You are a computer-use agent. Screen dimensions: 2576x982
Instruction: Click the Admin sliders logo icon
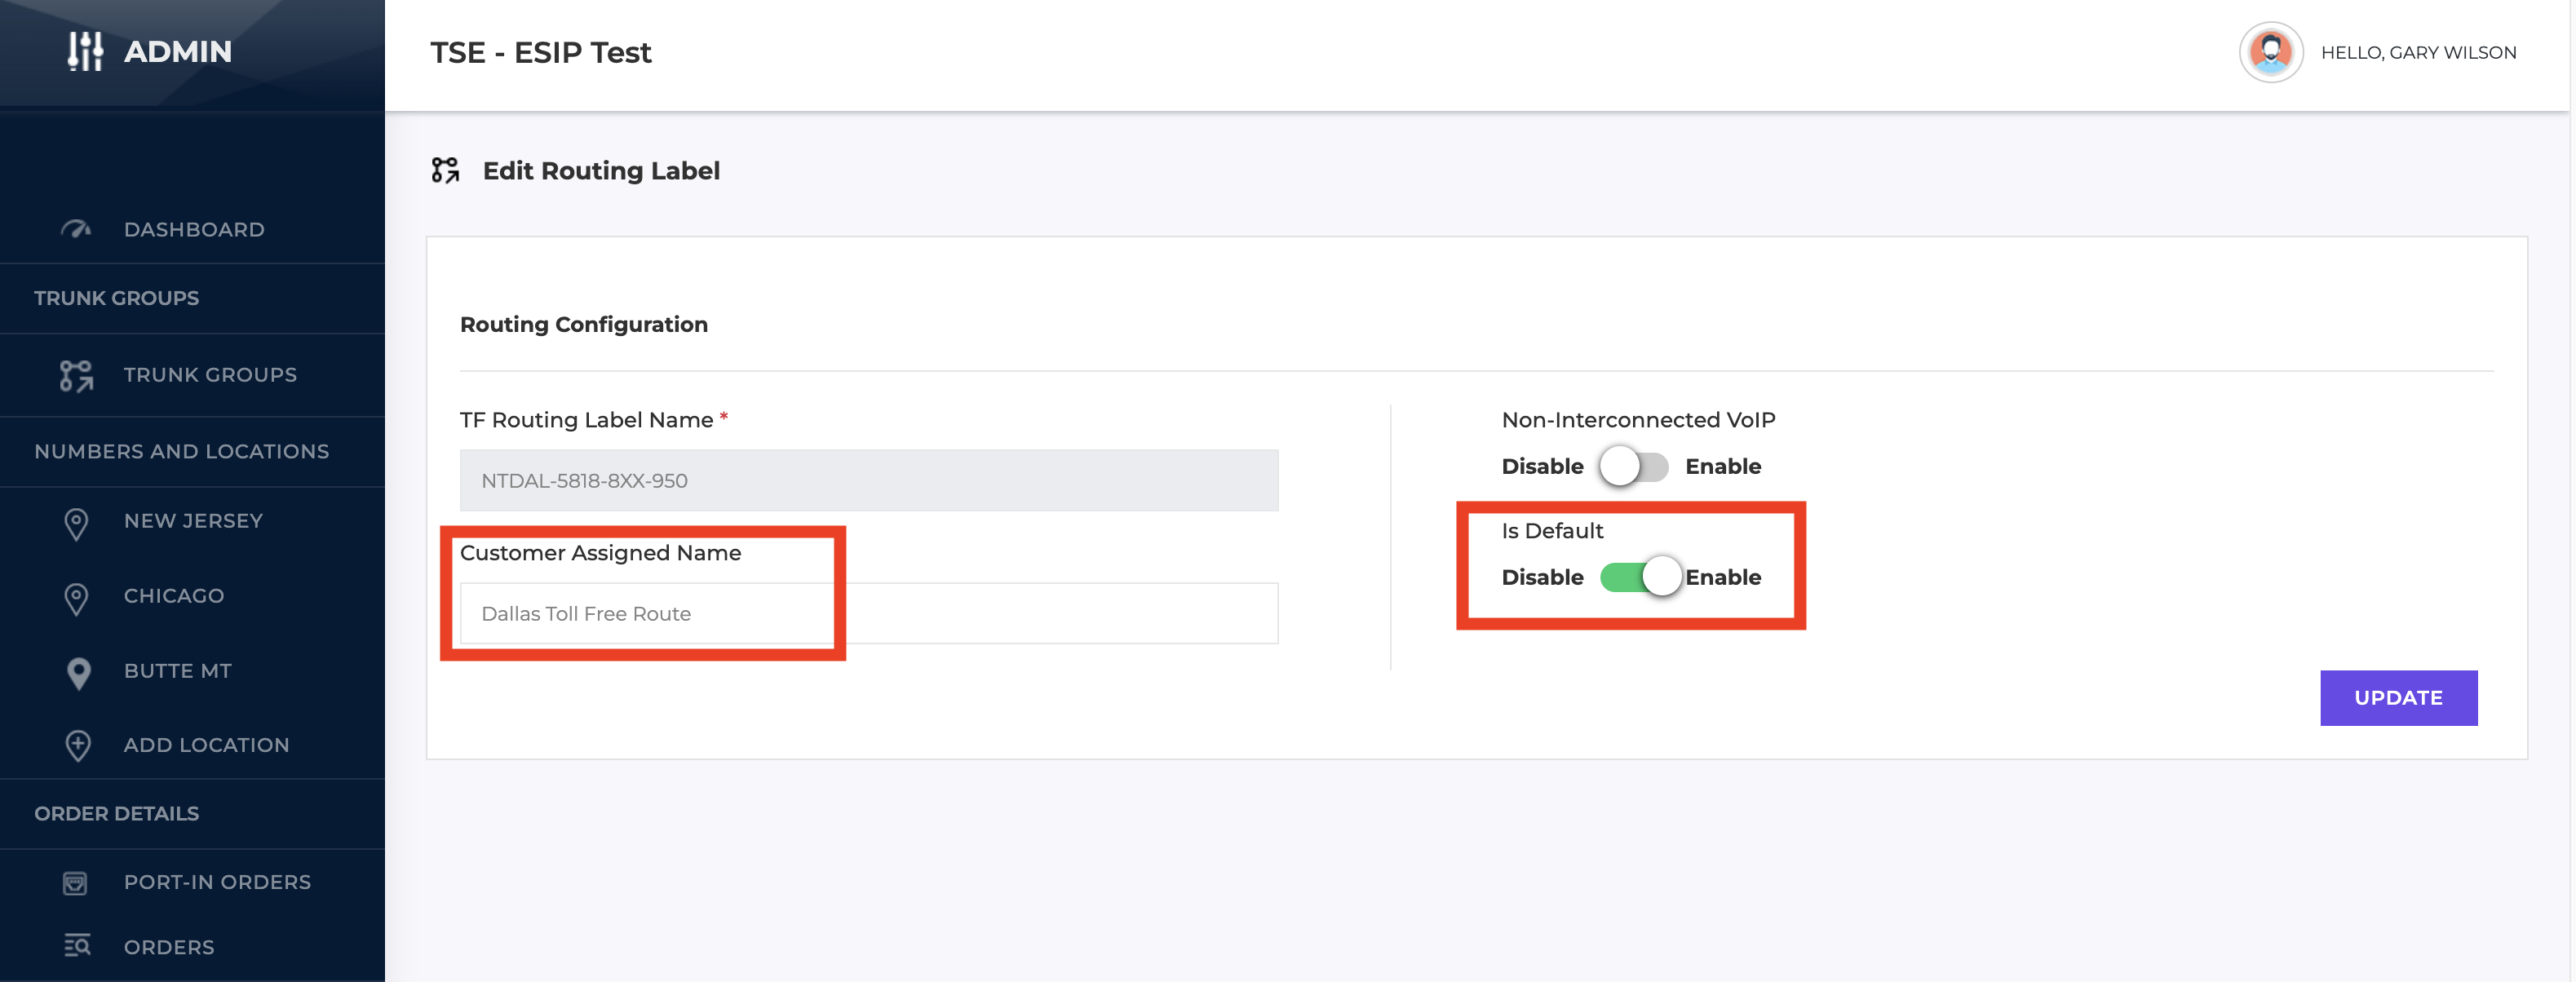(85, 51)
